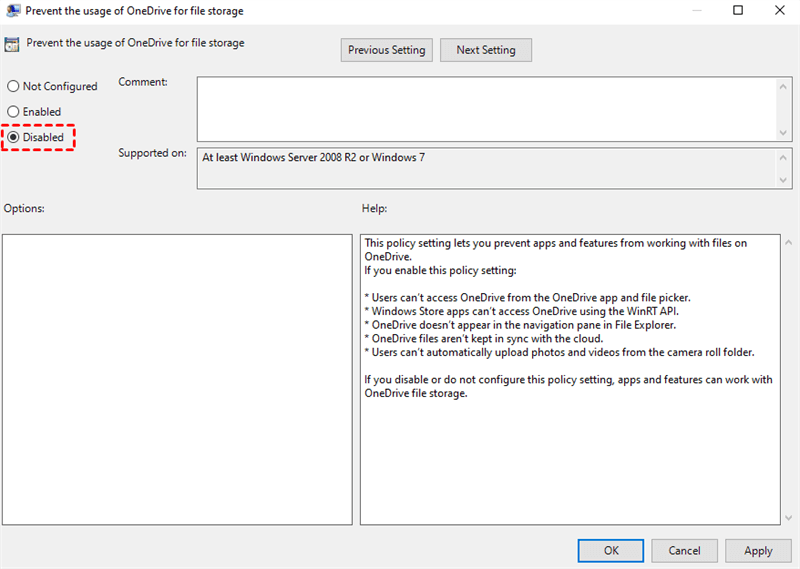
Task: Click Supported on box scroll down arrow
Action: point(784,179)
